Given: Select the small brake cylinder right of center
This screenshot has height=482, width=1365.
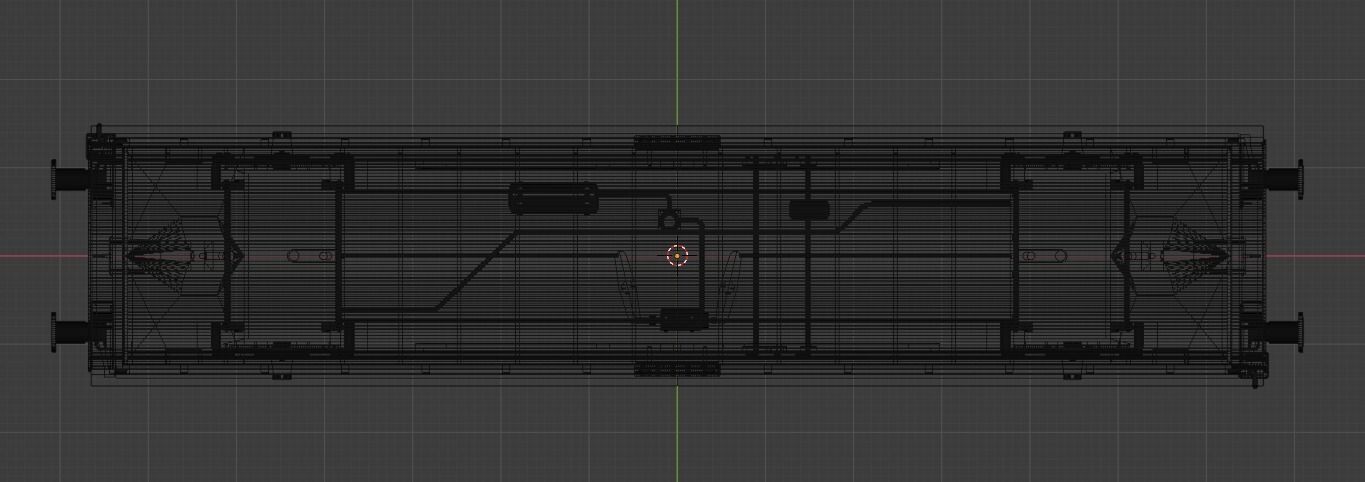Looking at the screenshot, I should (x=809, y=210).
